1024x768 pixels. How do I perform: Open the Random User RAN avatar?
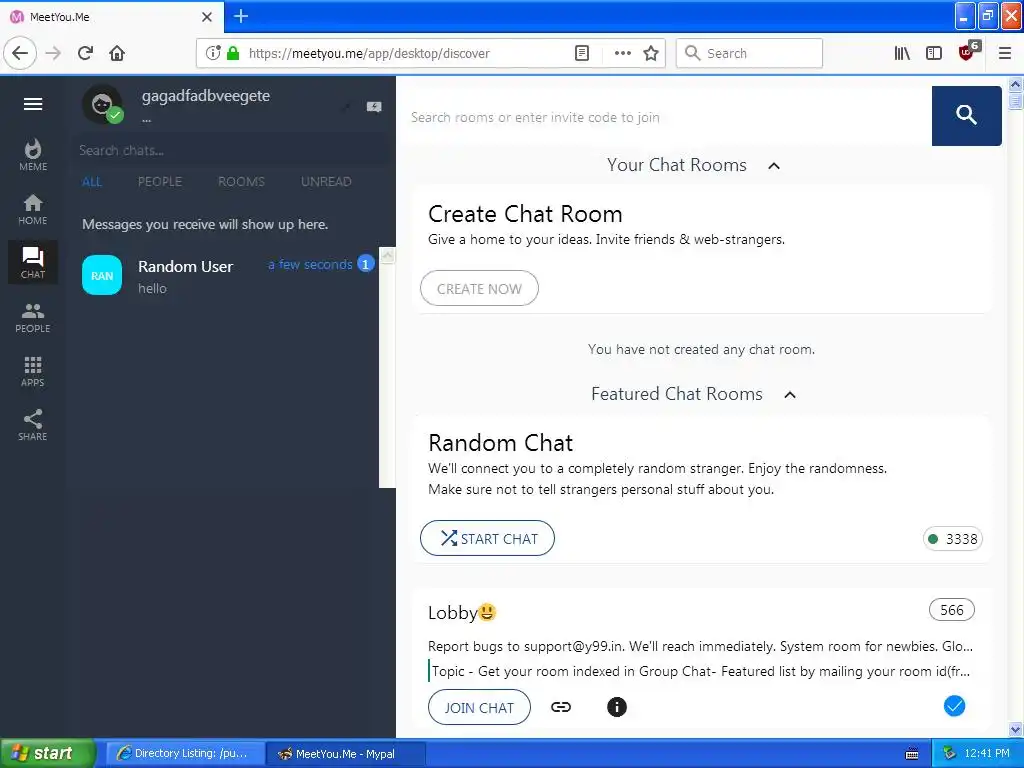point(102,275)
